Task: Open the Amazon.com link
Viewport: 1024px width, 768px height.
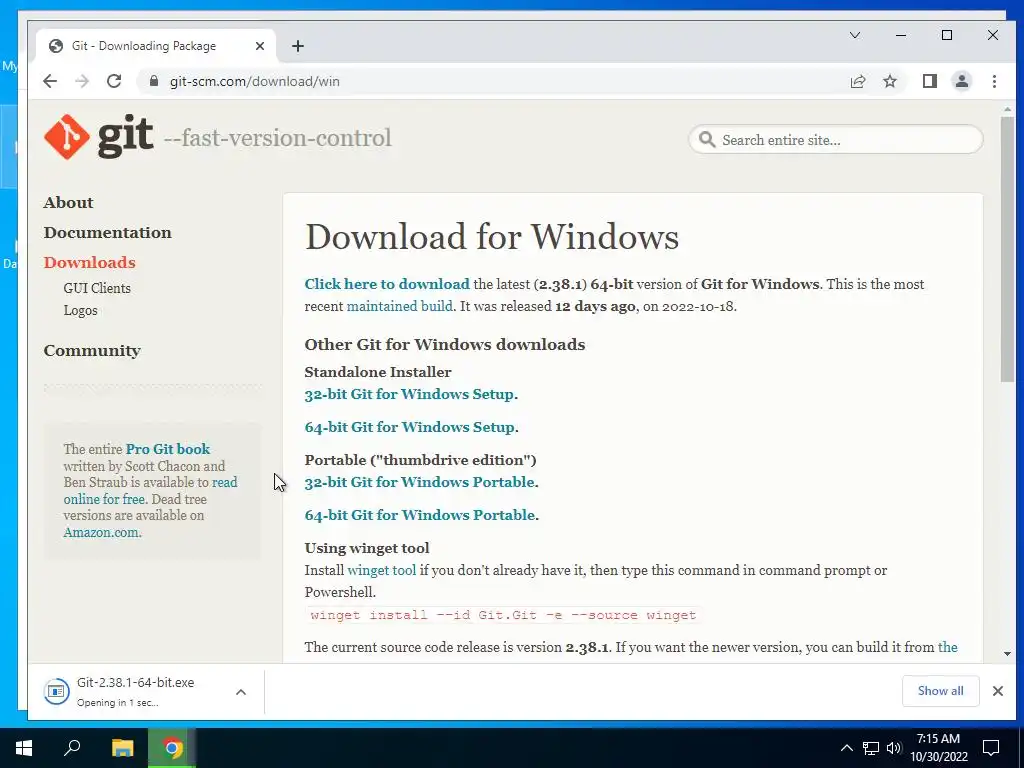Action: [x=101, y=532]
